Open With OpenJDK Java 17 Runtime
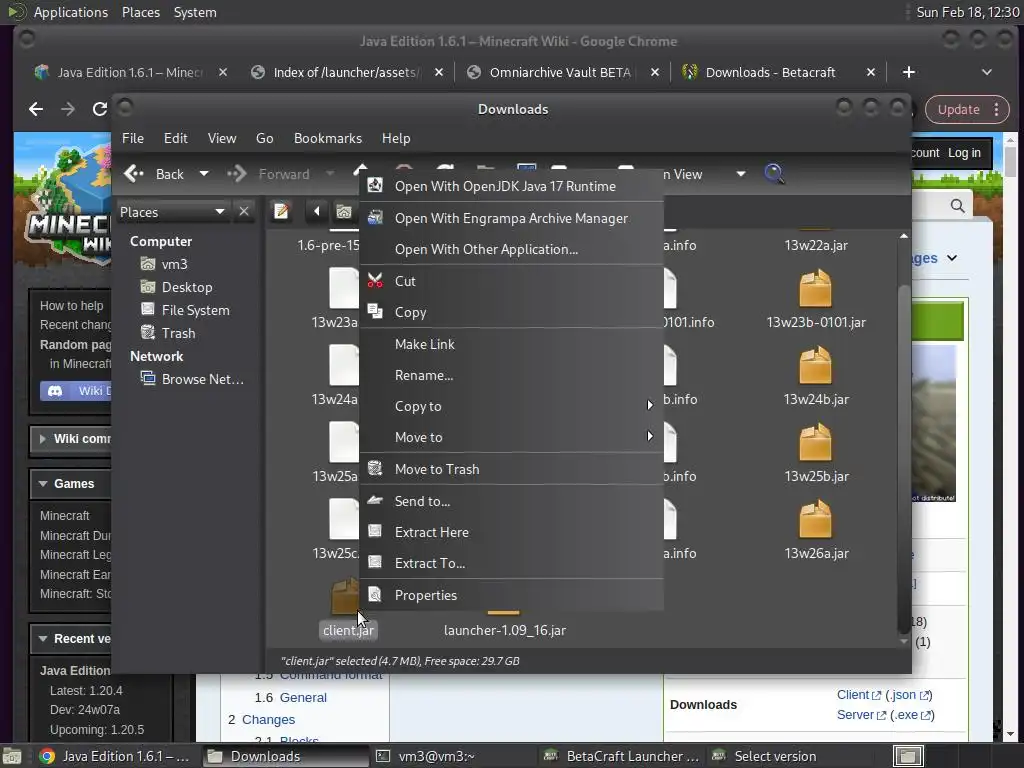The image size is (1024, 768). pyautogui.click(x=511, y=186)
